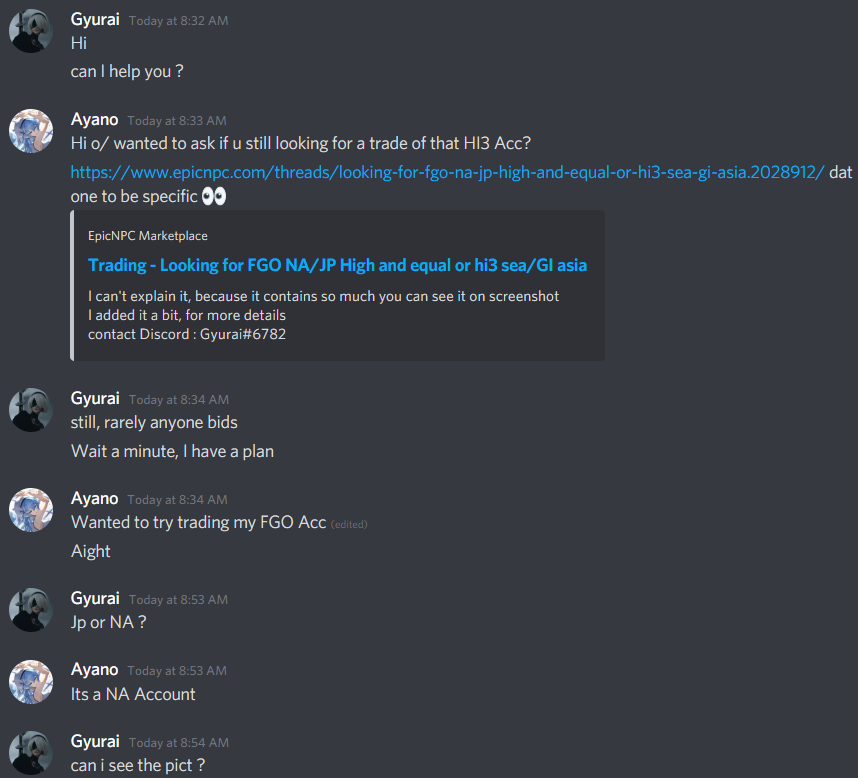The image size is (858, 778).
Task: Open Ayano's avatar on the 8:34 AM message
Action: coord(31,510)
